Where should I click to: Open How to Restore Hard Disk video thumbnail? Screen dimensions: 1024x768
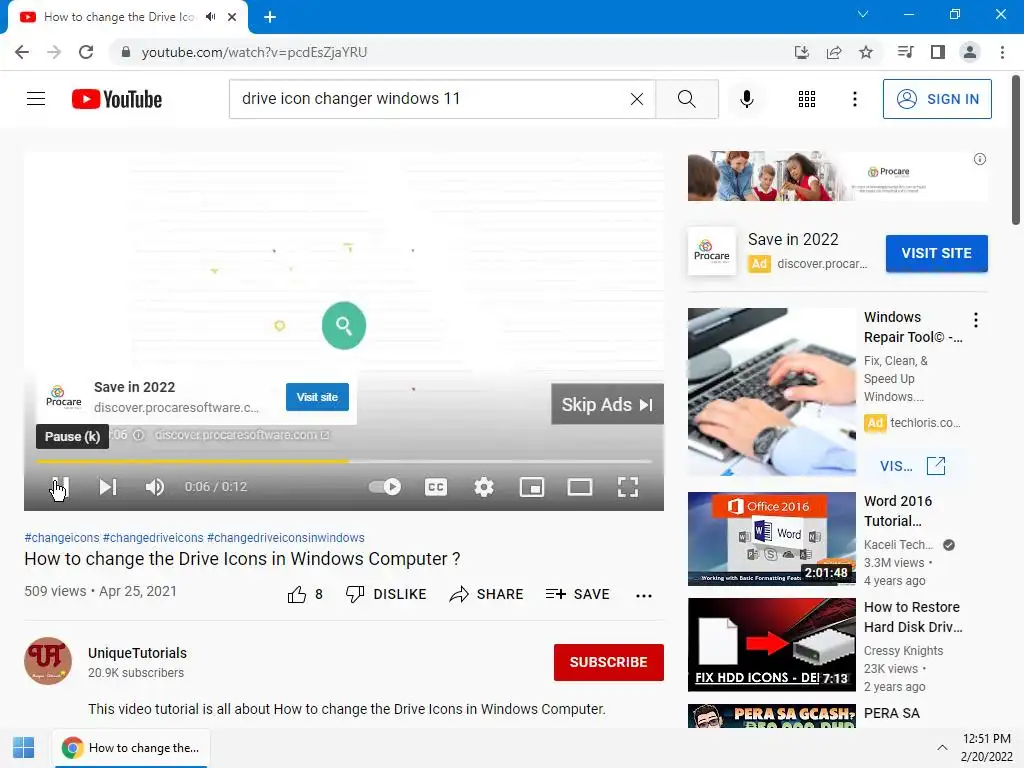click(771, 645)
